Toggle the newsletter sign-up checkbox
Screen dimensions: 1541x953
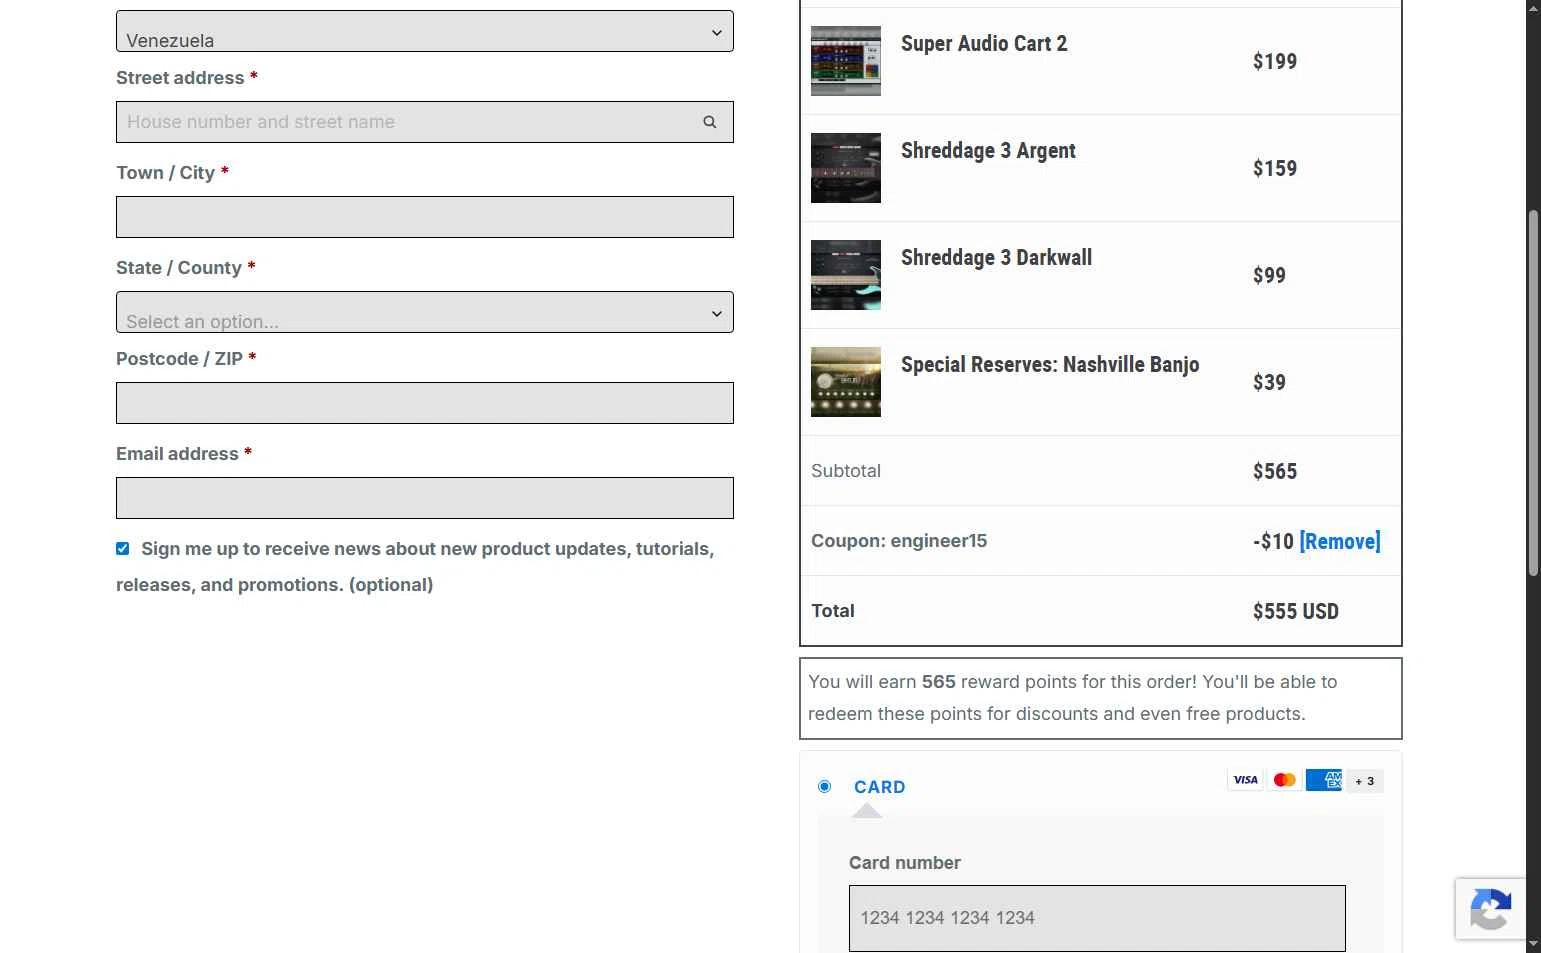(x=123, y=549)
